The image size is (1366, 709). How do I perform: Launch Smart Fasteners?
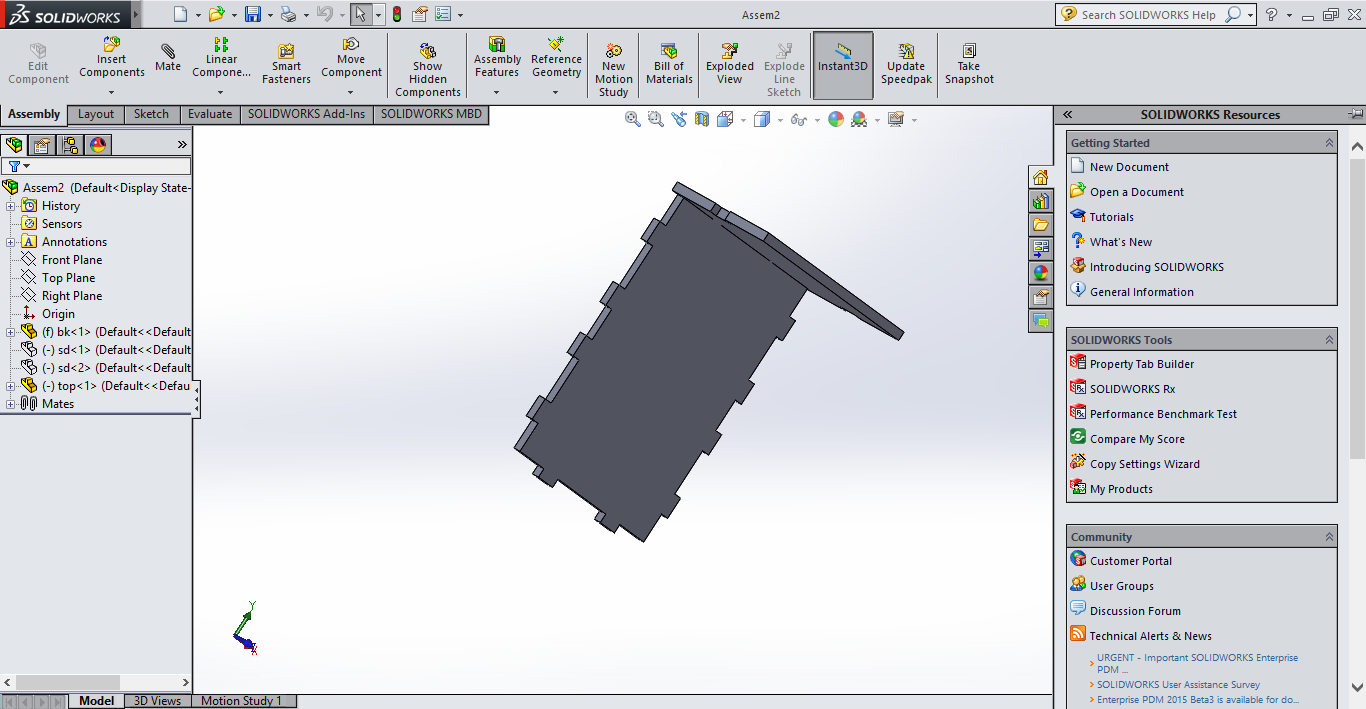pyautogui.click(x=286, y=65)
